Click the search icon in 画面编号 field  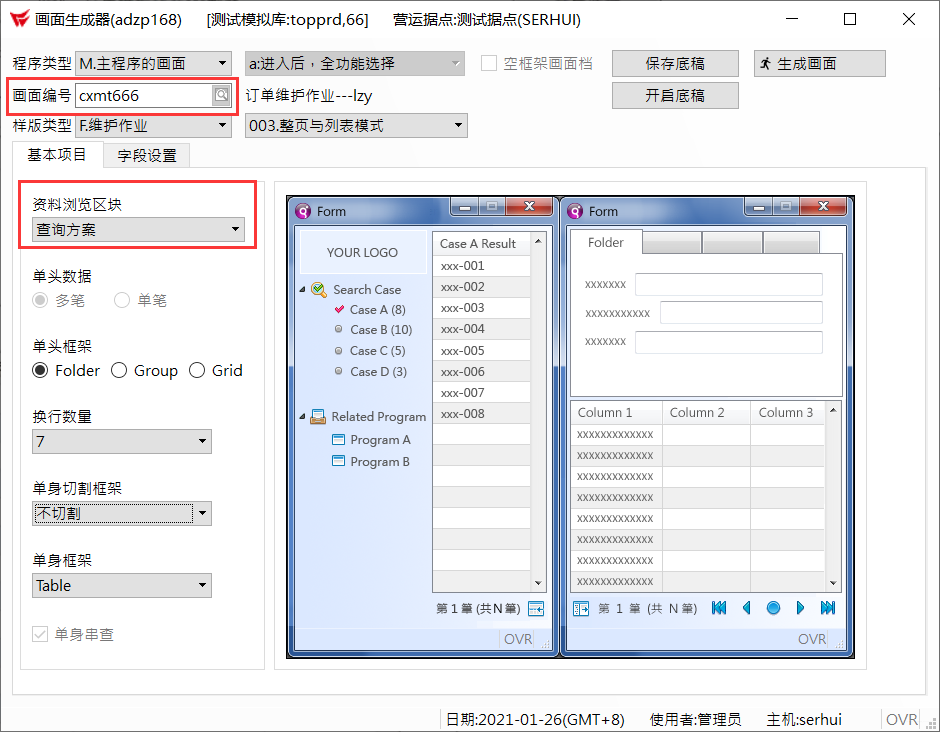point(221,95)
